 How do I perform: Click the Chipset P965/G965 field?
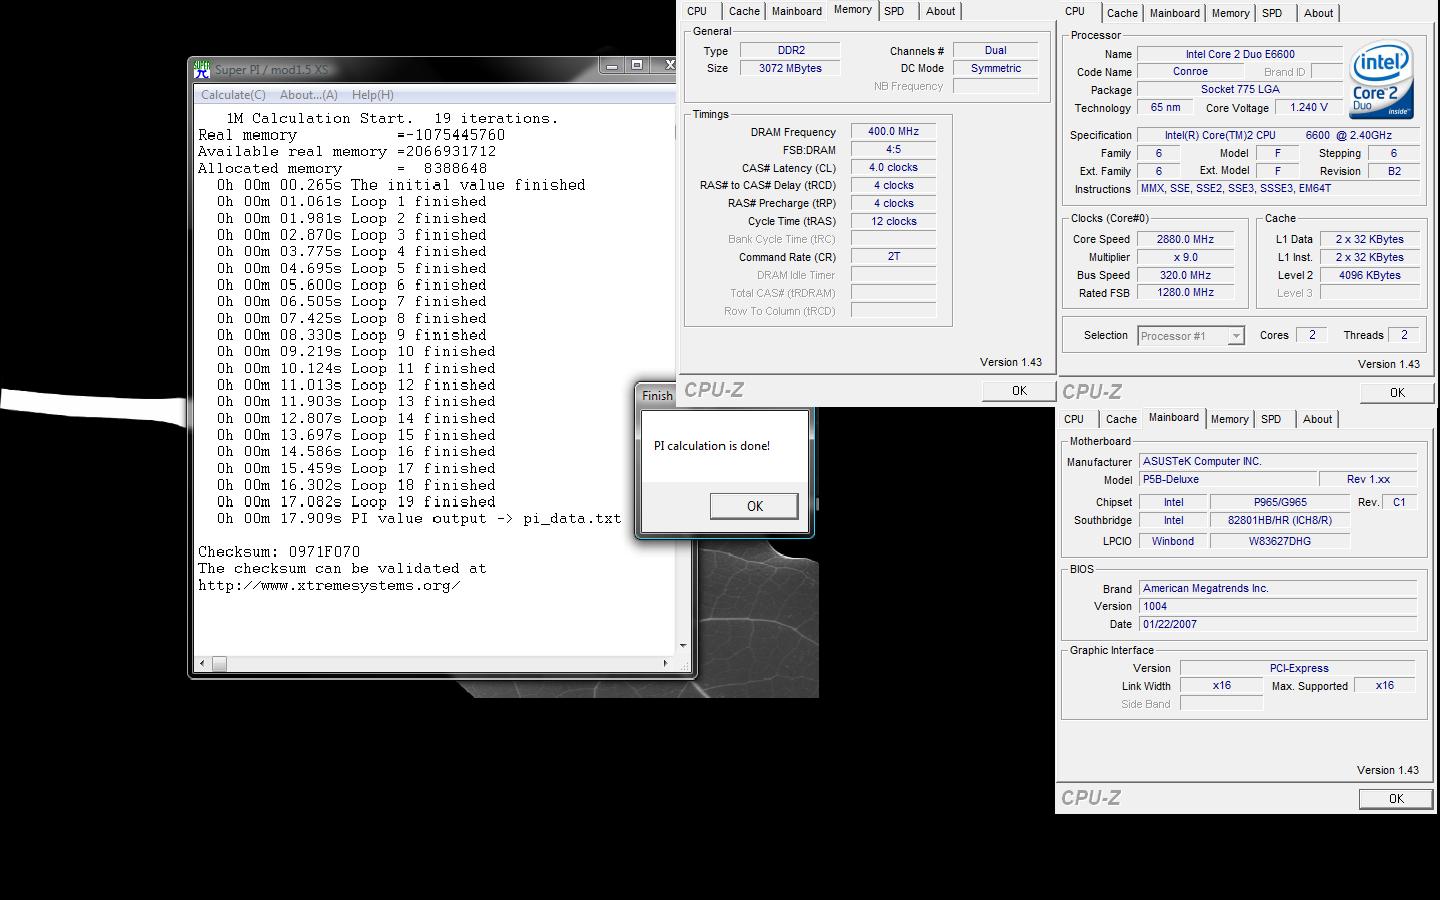point(1279,502)
